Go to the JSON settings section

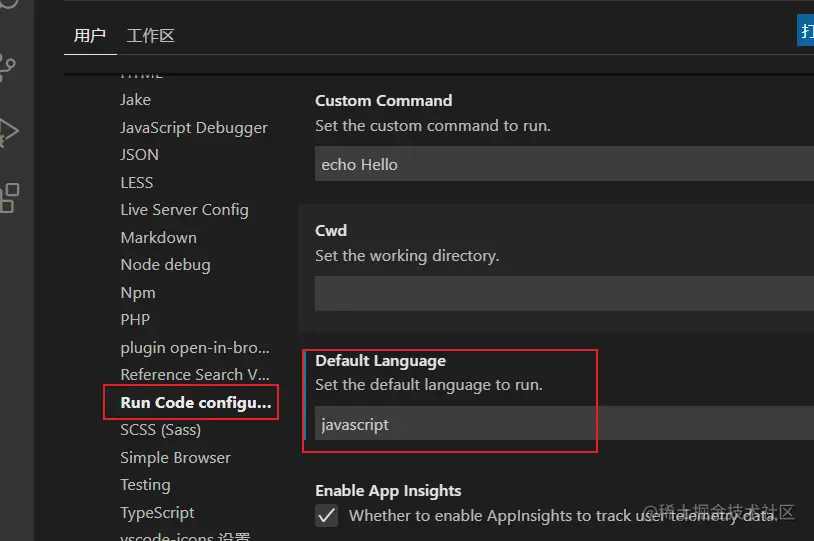tap(139, 154)
